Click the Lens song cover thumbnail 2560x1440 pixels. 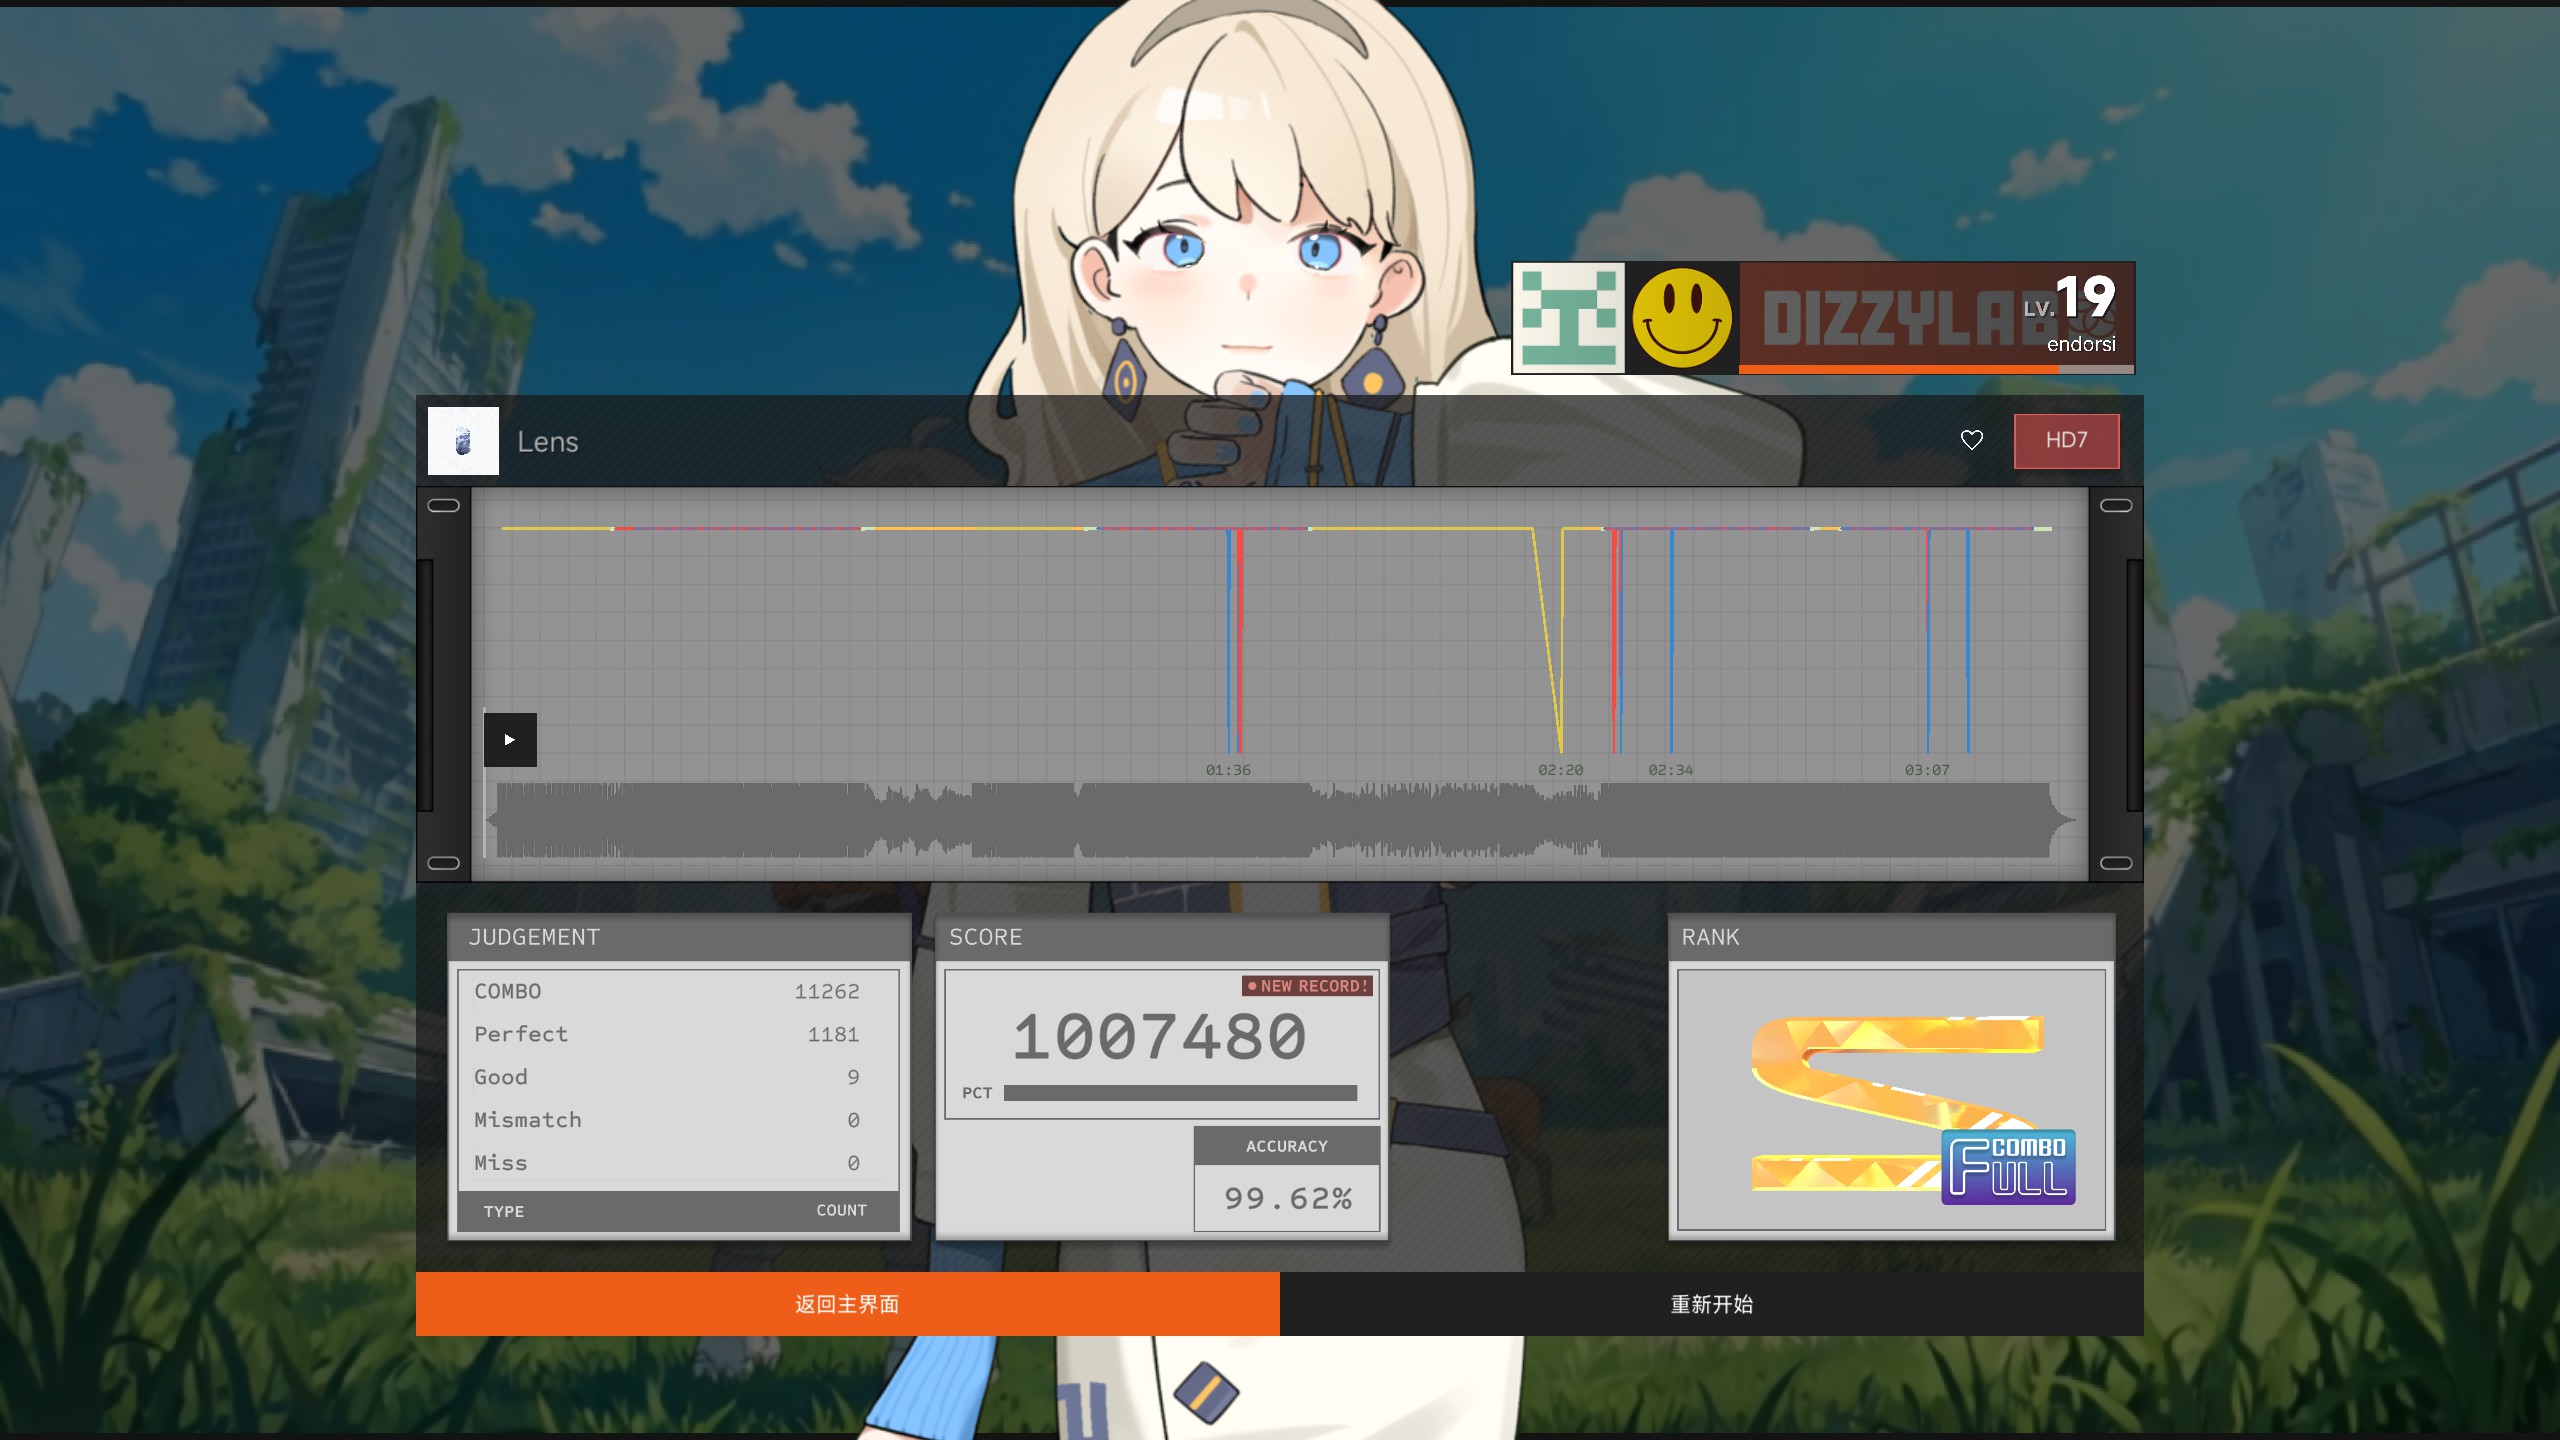click(x=463, y=441)
